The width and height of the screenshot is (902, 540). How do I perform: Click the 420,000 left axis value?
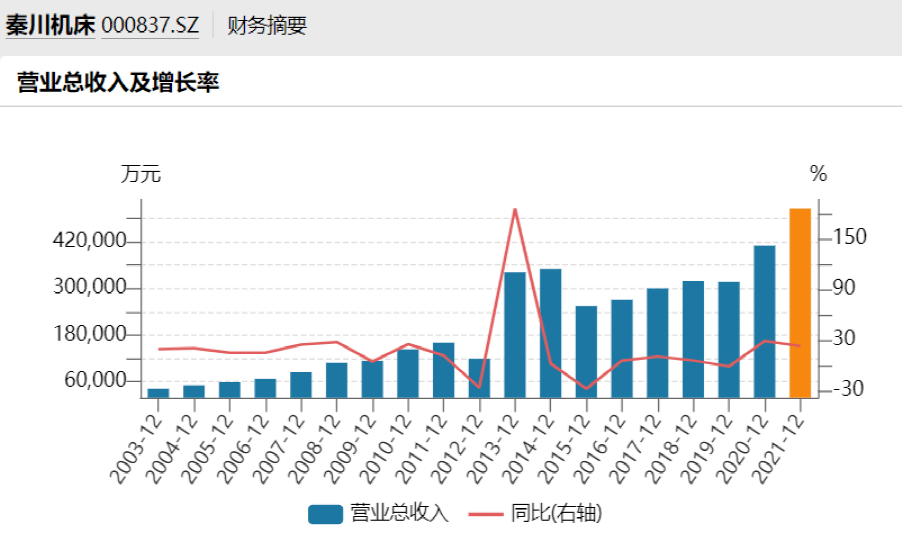[x=89, y=240]
